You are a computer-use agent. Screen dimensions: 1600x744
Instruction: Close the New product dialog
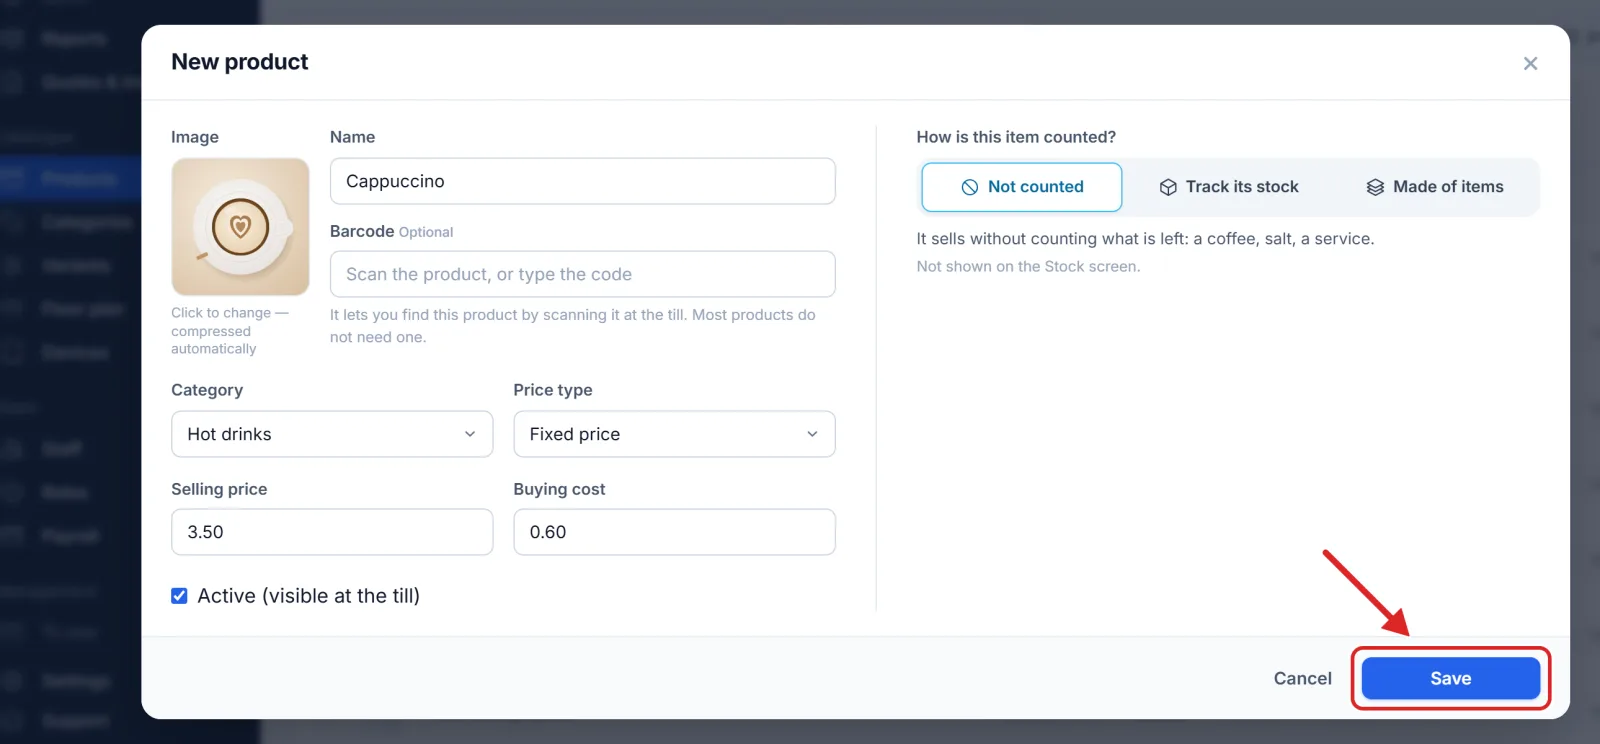click(1530, 63)
